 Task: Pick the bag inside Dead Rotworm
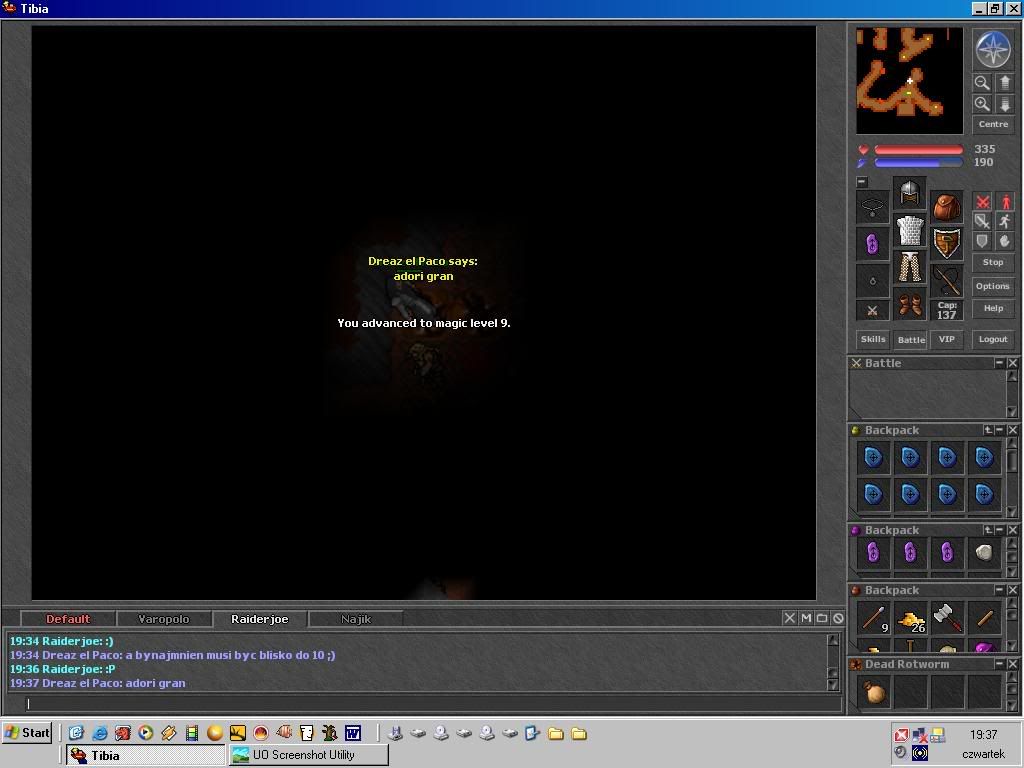[x=874, y=692]
